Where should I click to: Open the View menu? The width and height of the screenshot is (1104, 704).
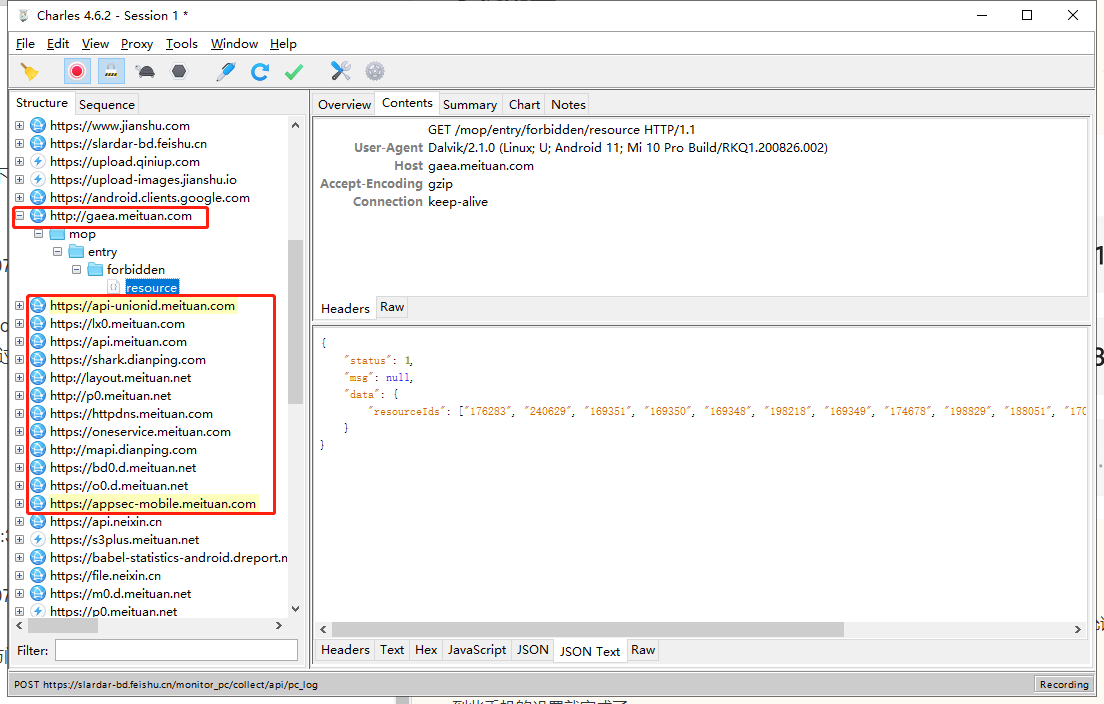tap(95, 44)
